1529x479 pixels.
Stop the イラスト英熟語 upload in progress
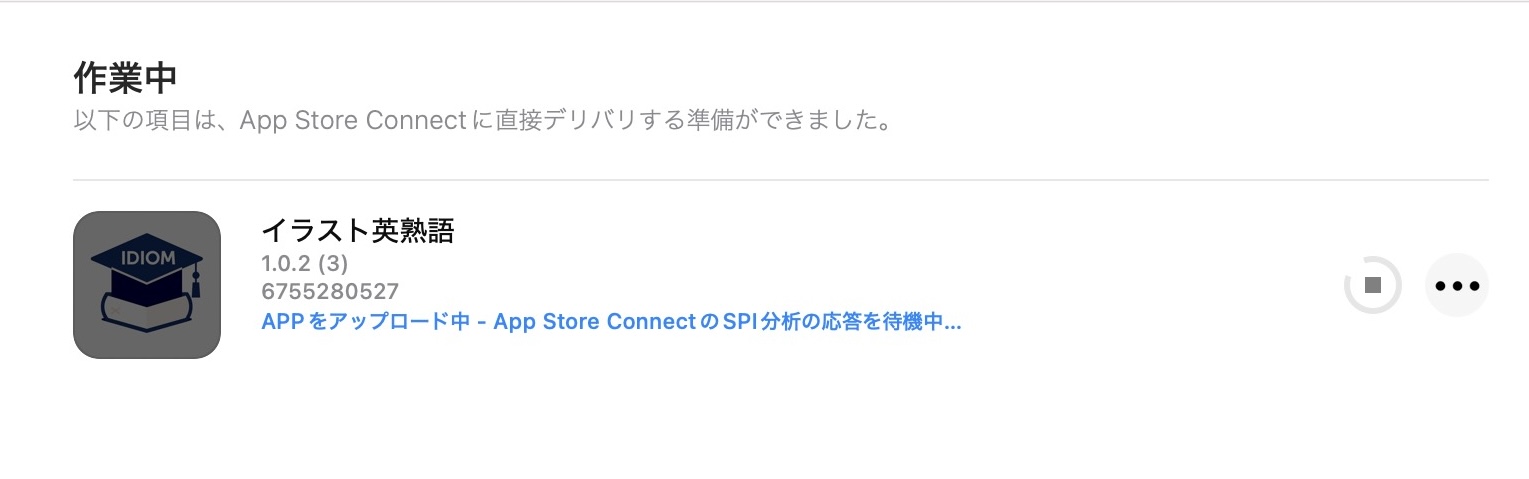(1373, 285)
